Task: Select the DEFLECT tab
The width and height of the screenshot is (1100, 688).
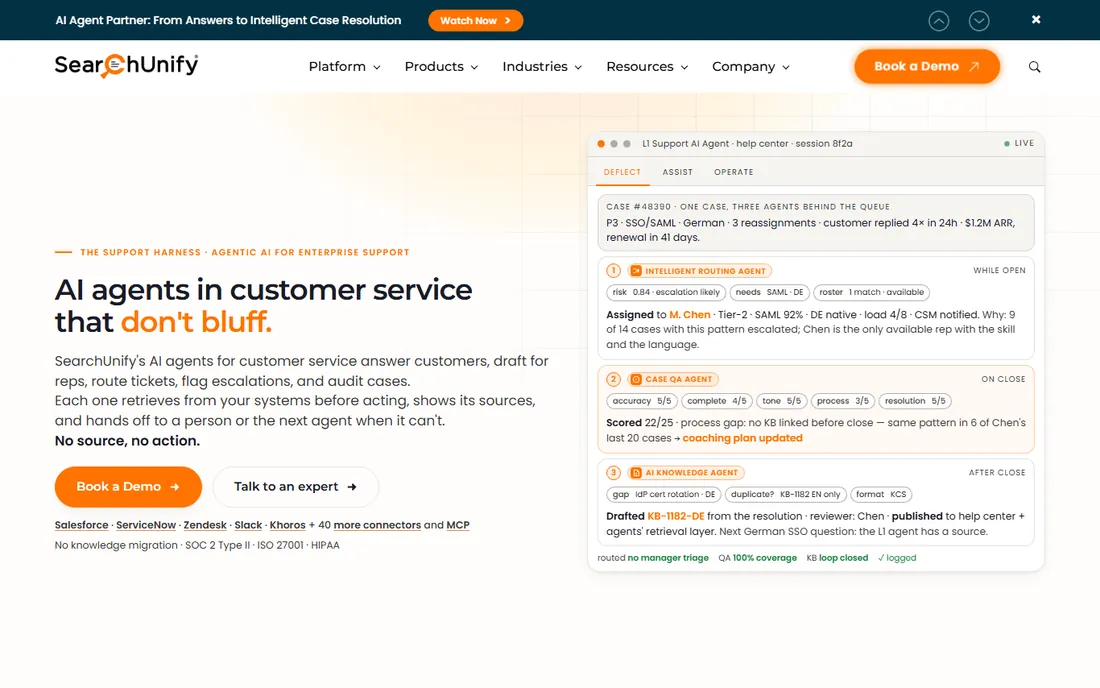Action: coord(622,172)
